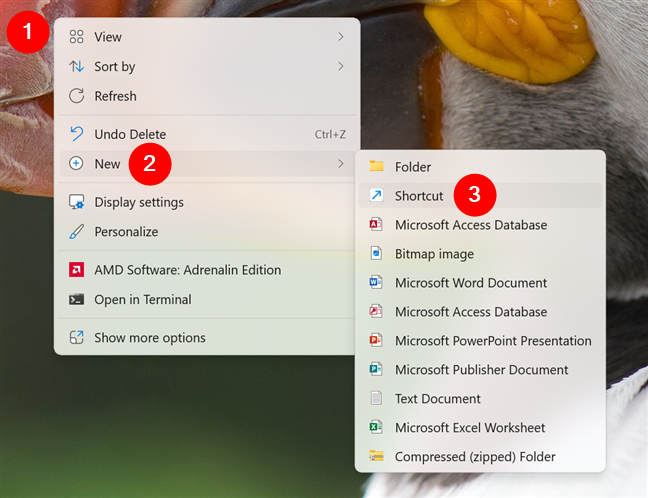Screen dimensions: 648x498
Task: Click the circular Refresh arrow icon
Action: [76, 96]
